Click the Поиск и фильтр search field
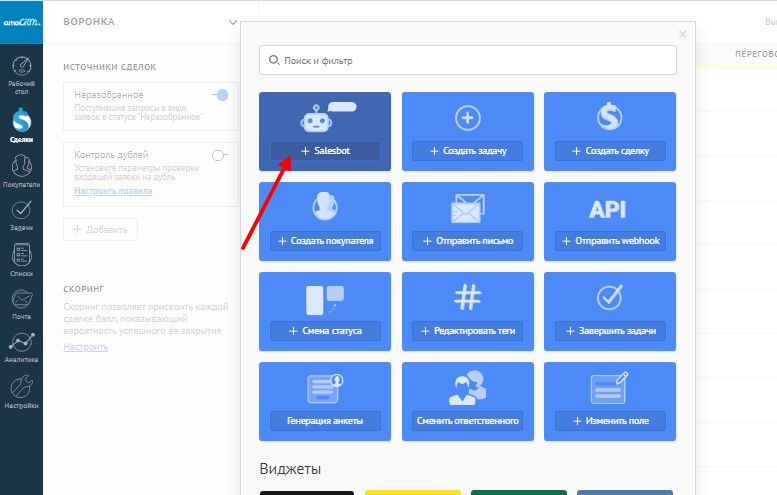Screen dimensions: 777x495 [x=468, y=60]
